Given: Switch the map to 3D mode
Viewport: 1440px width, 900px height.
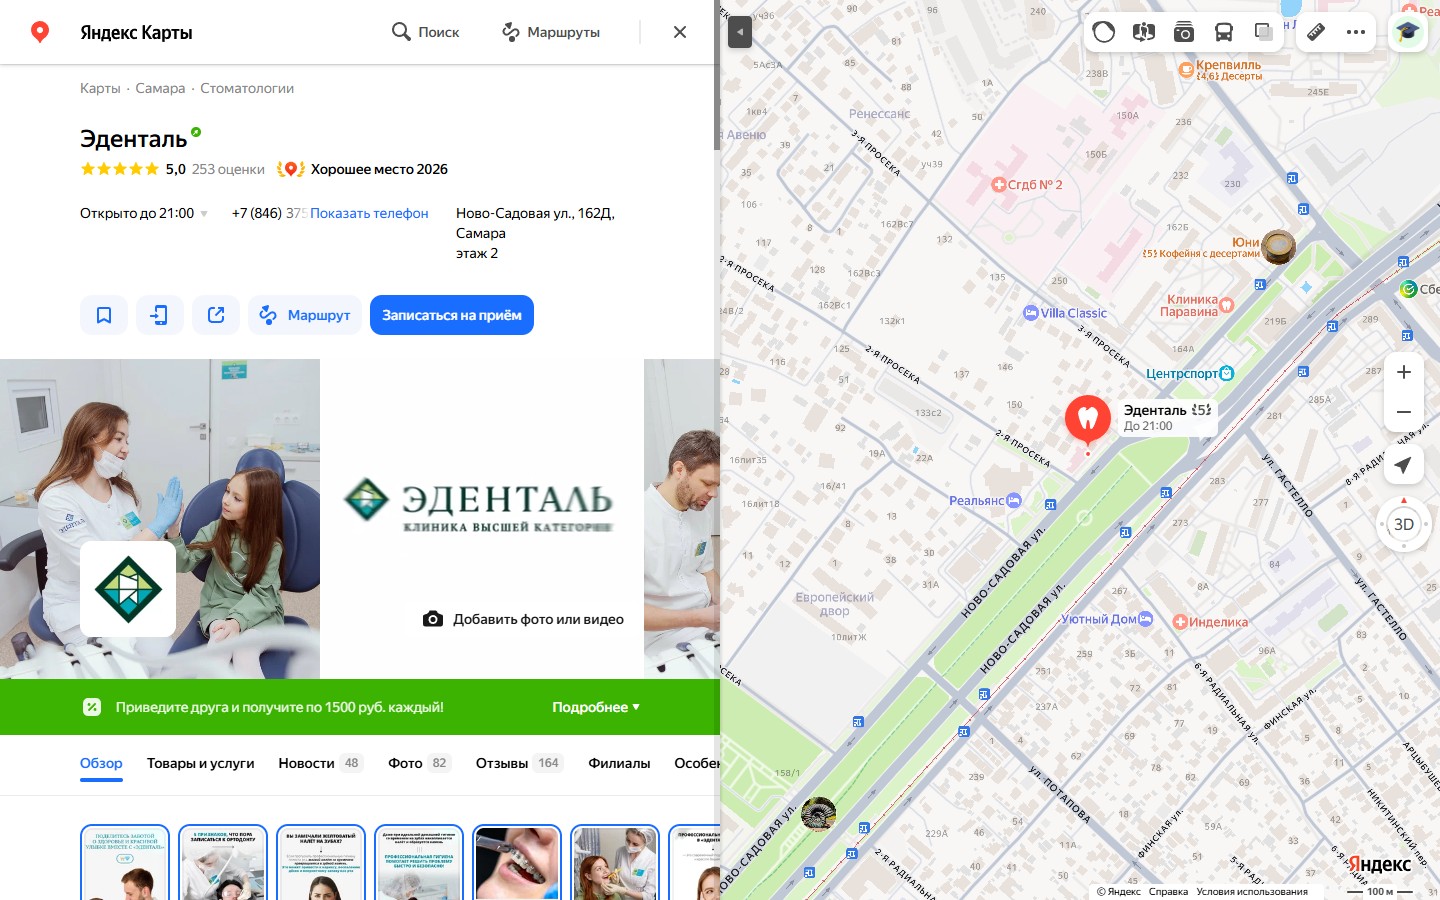Looking at the screenshot, I should (x=1404, y=524).
